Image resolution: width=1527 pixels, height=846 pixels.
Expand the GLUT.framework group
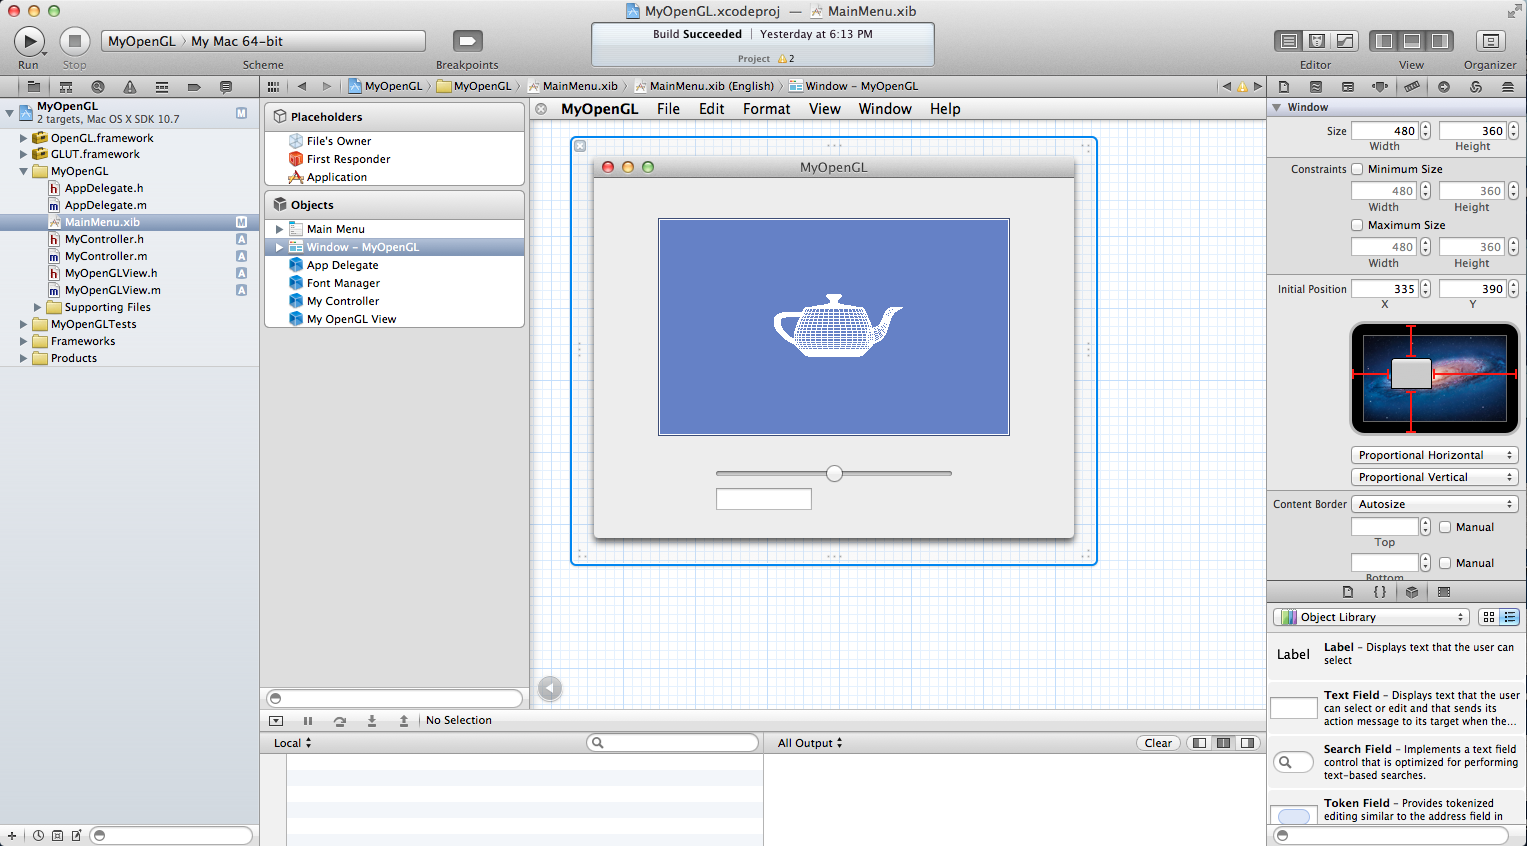tap(23, 154)
